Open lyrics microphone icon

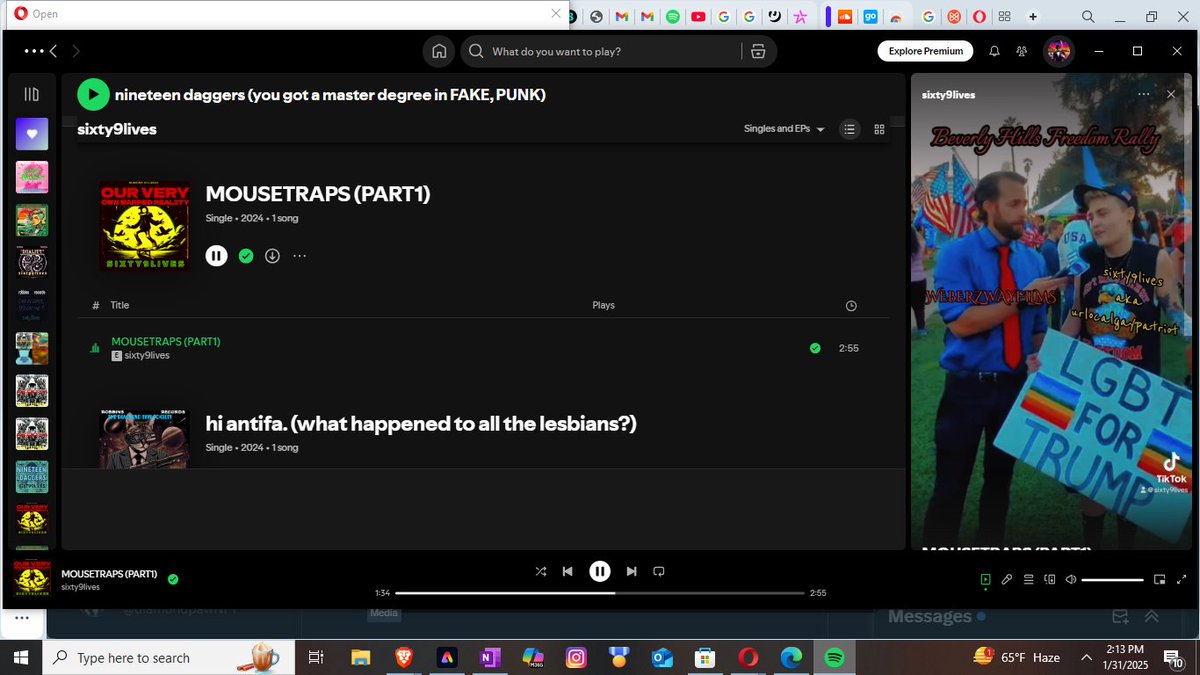(x=1007, y=579)
